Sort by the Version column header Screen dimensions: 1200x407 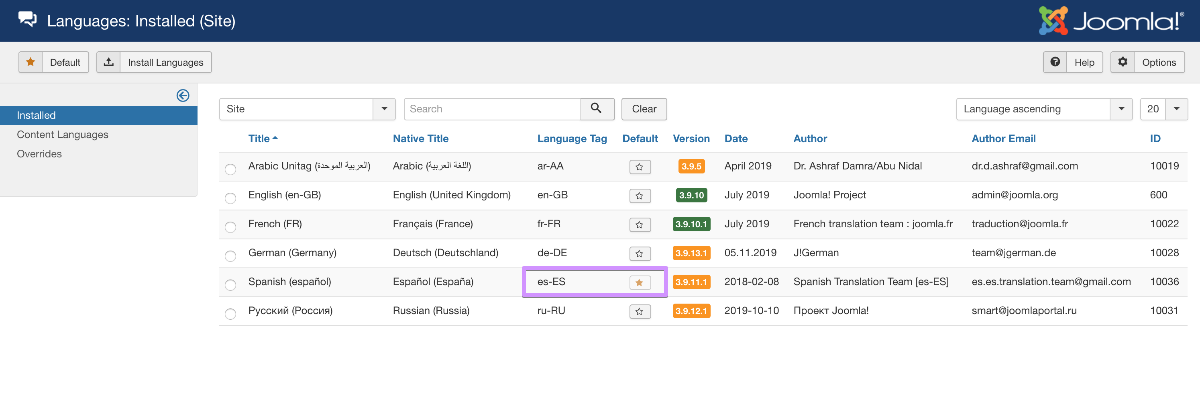[x=691, y=139]
